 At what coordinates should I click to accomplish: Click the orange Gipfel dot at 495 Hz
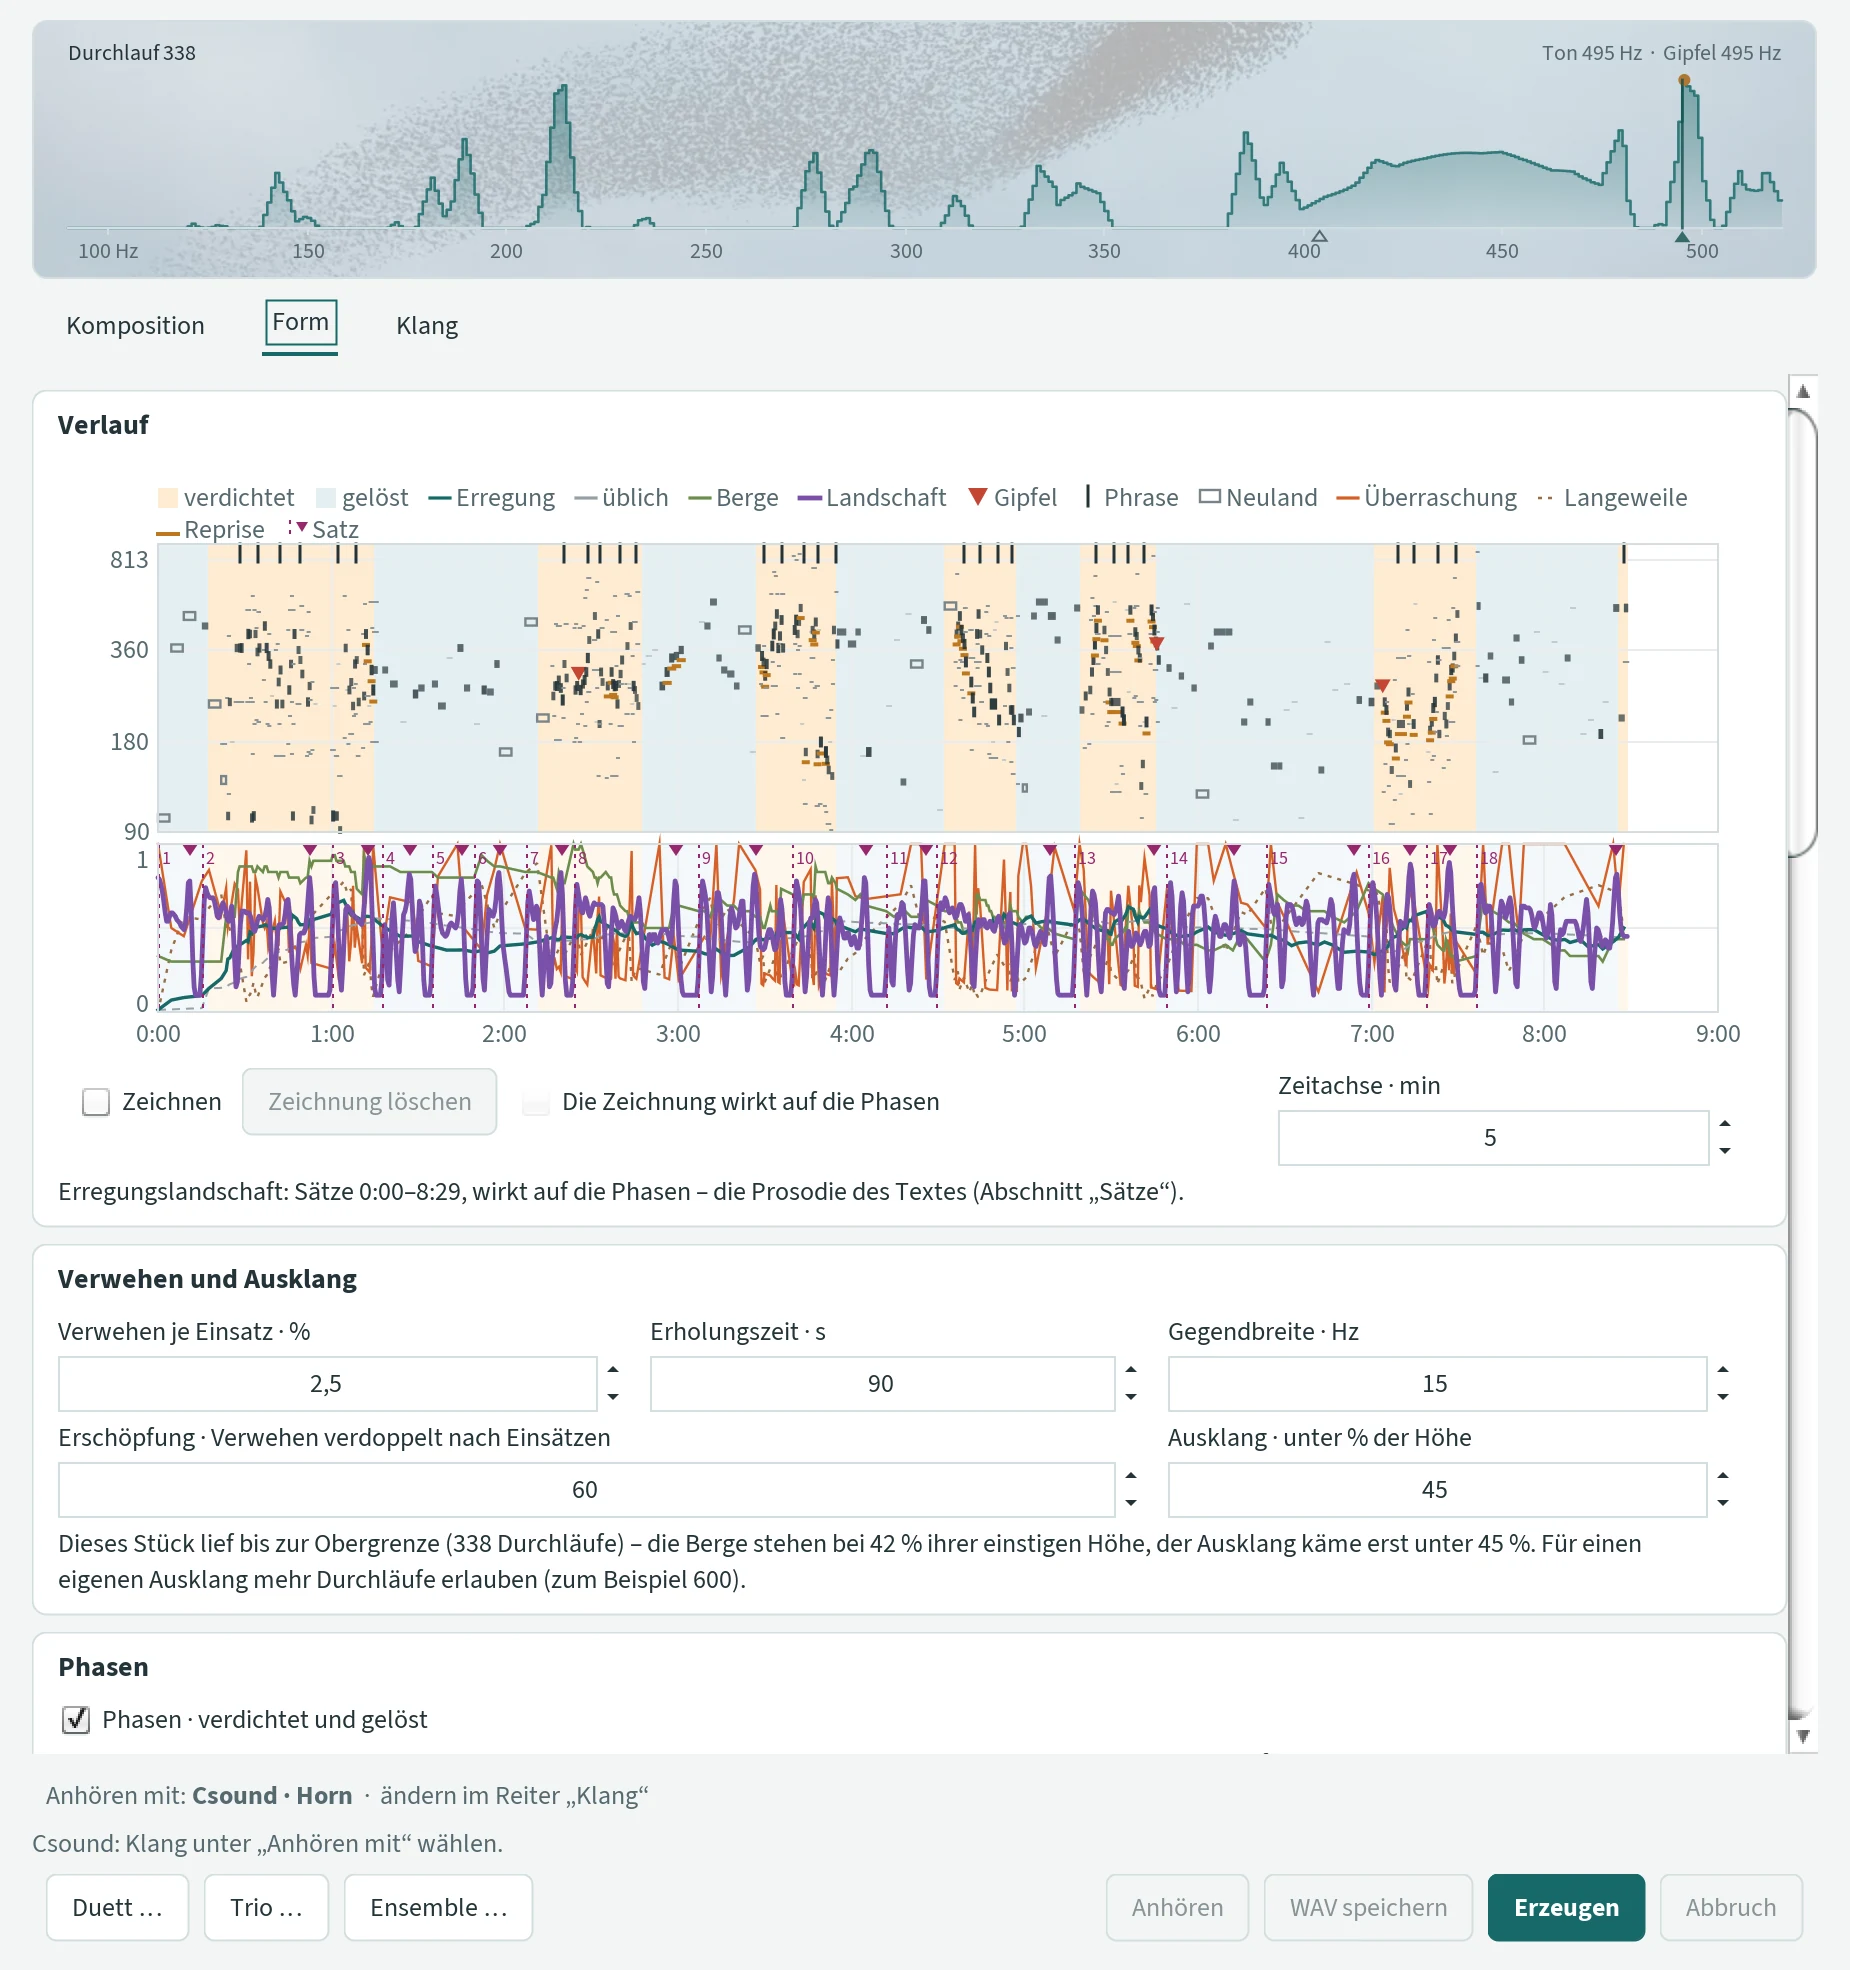[1684, 80]
